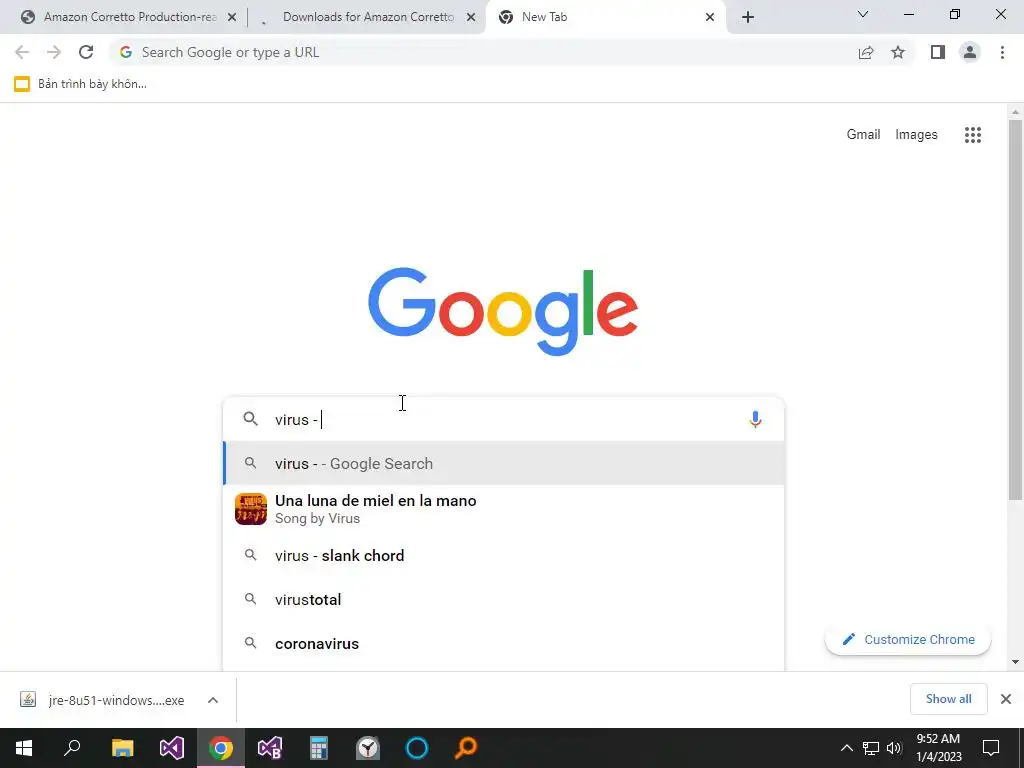Open the 'Bản trình bày khôn...' bookmark
This screenshot has height=768, width=1024.
point(80,84)
